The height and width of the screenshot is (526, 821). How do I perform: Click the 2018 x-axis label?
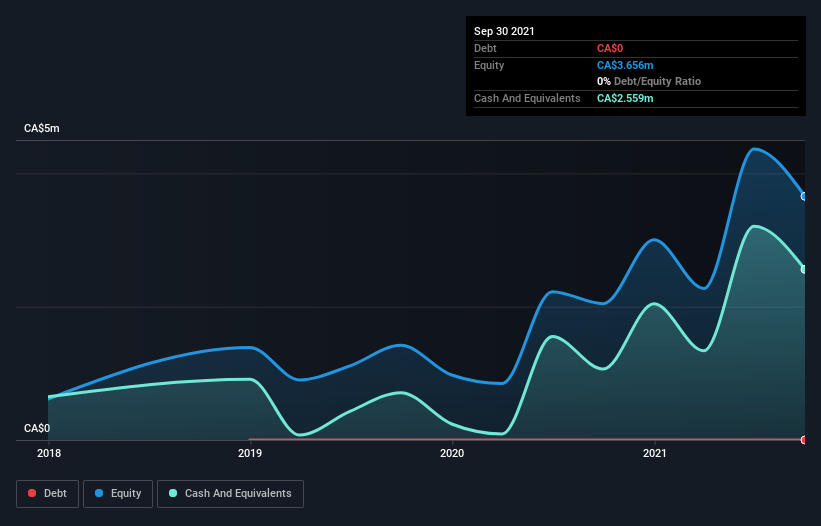(49, 453)
